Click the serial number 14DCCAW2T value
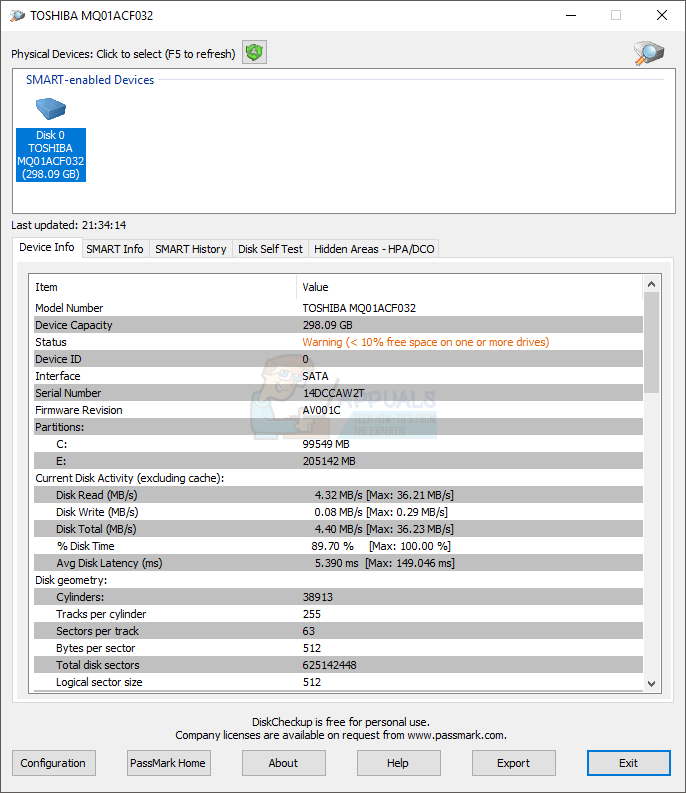 tap(333, 393)
